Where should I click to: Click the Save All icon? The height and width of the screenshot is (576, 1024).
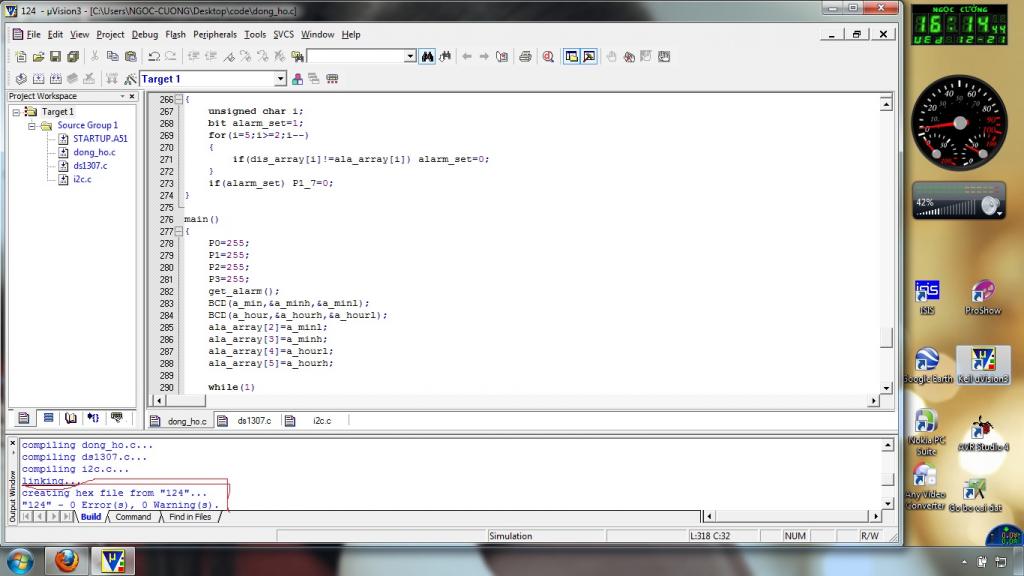click(73, 57)
